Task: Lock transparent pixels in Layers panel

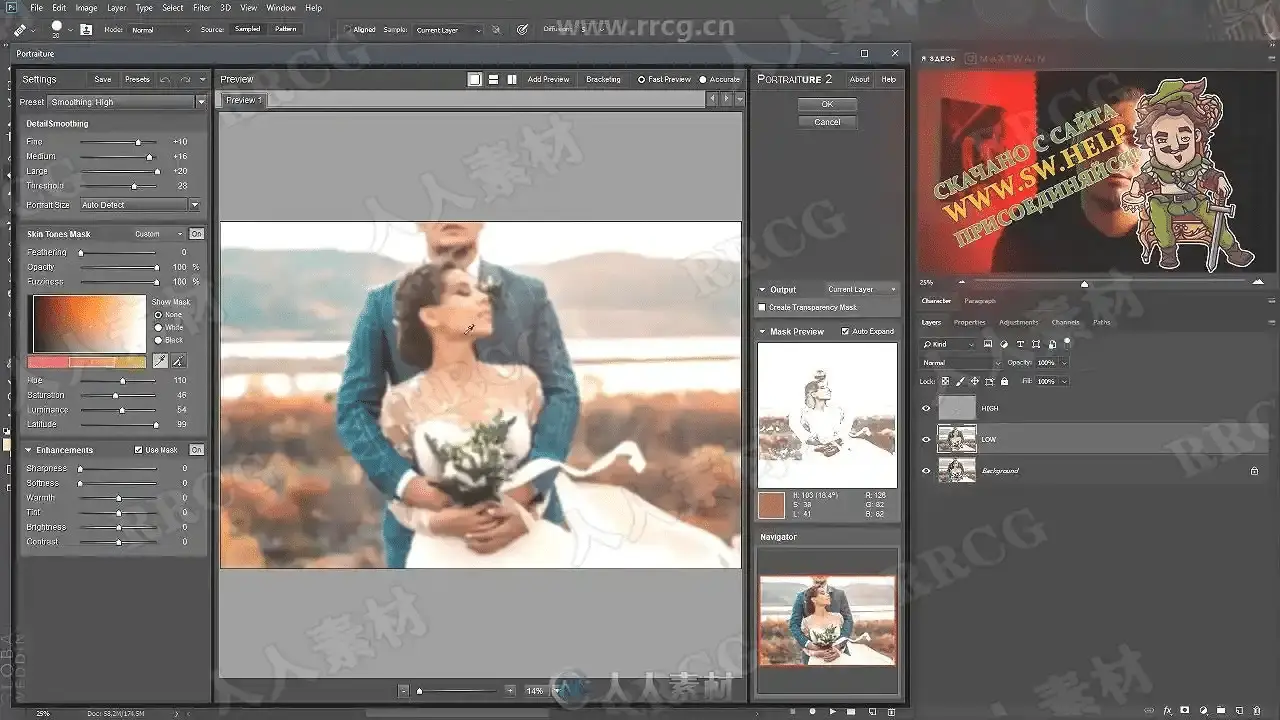Action: tap(945, 381)
